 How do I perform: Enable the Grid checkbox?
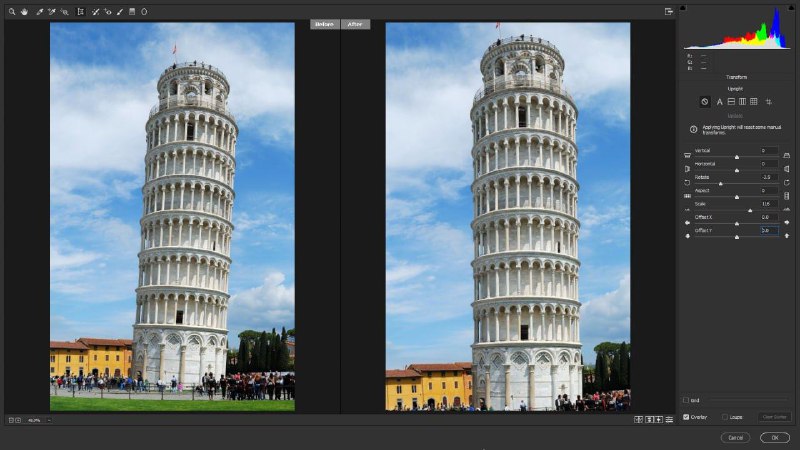[x=686, y=400]
